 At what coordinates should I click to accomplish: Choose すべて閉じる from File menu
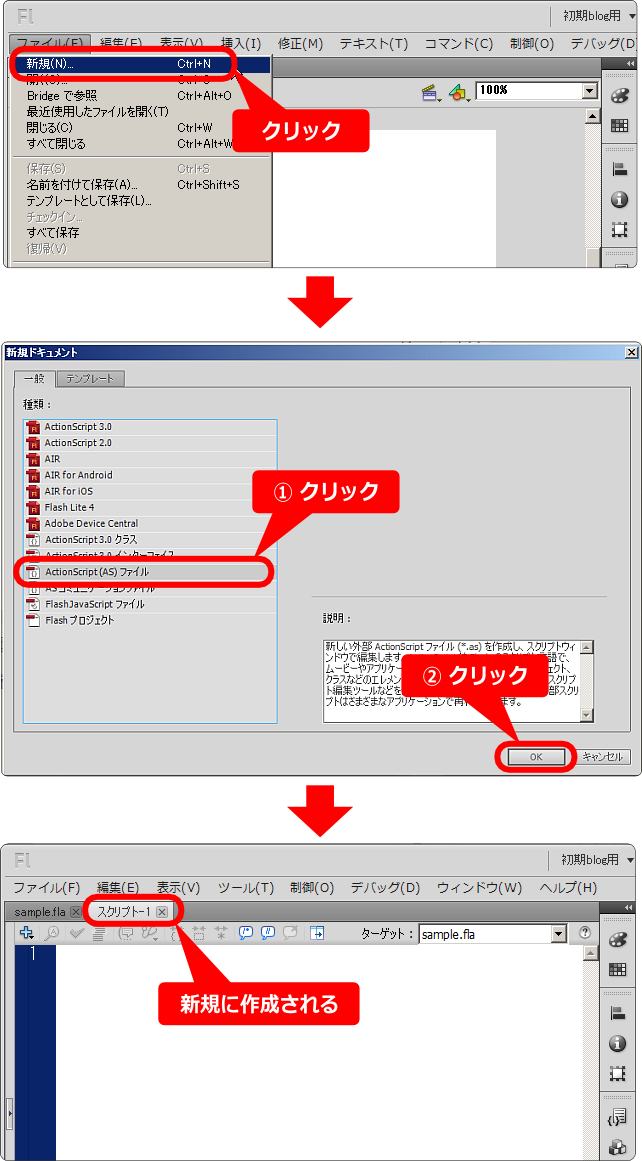coord(56,144)
